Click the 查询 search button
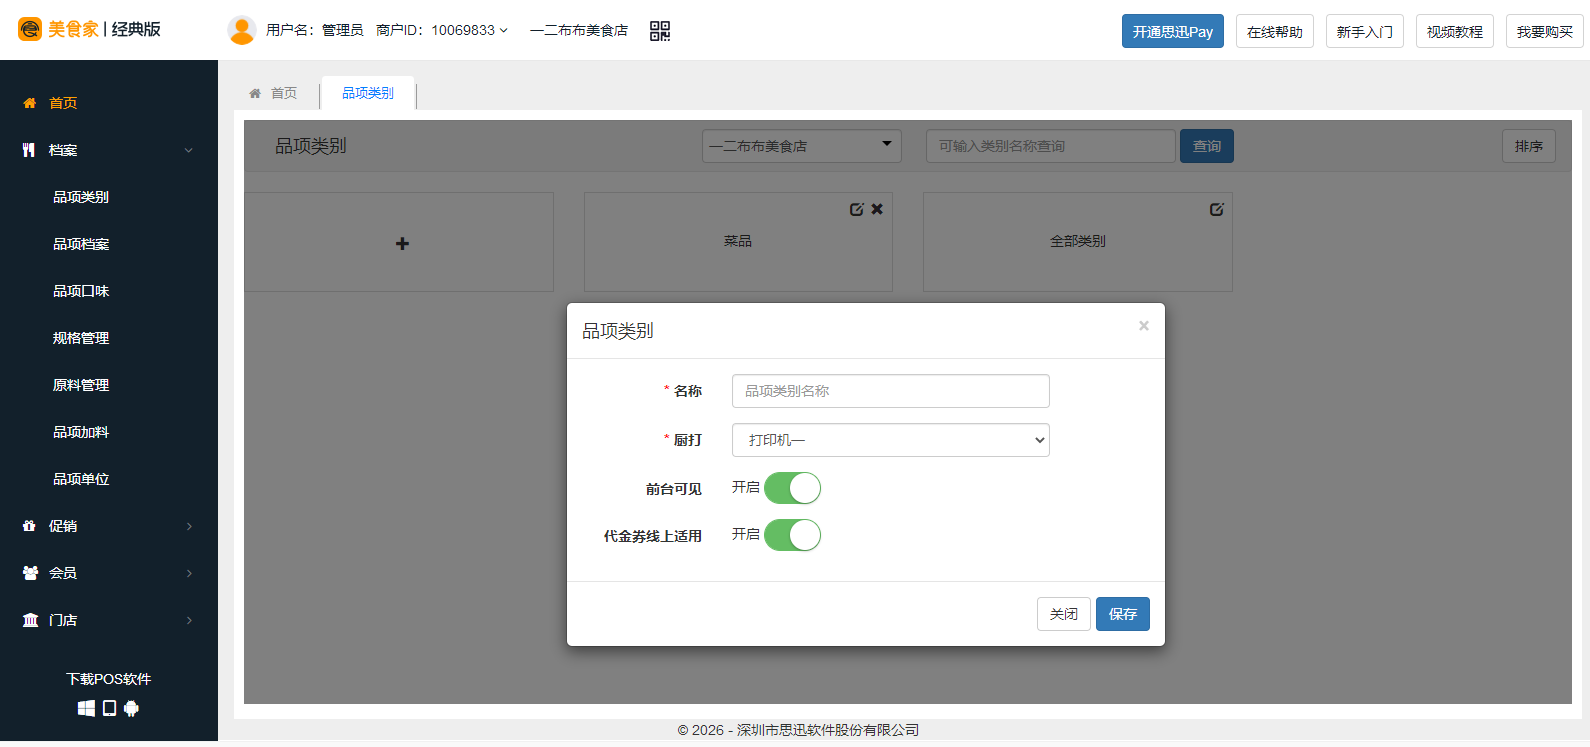The image size is (1590, 747). coord(1207,146)
